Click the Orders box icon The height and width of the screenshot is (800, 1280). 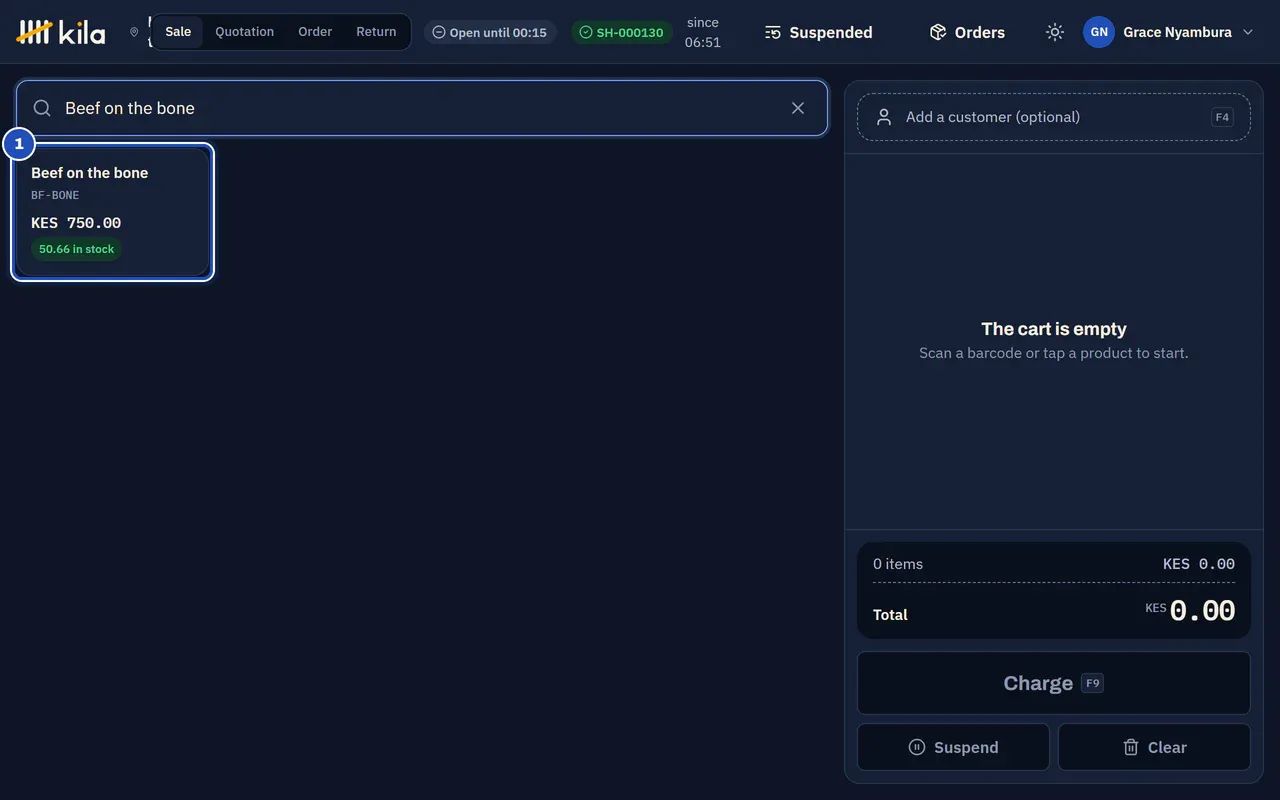[938, 32]
